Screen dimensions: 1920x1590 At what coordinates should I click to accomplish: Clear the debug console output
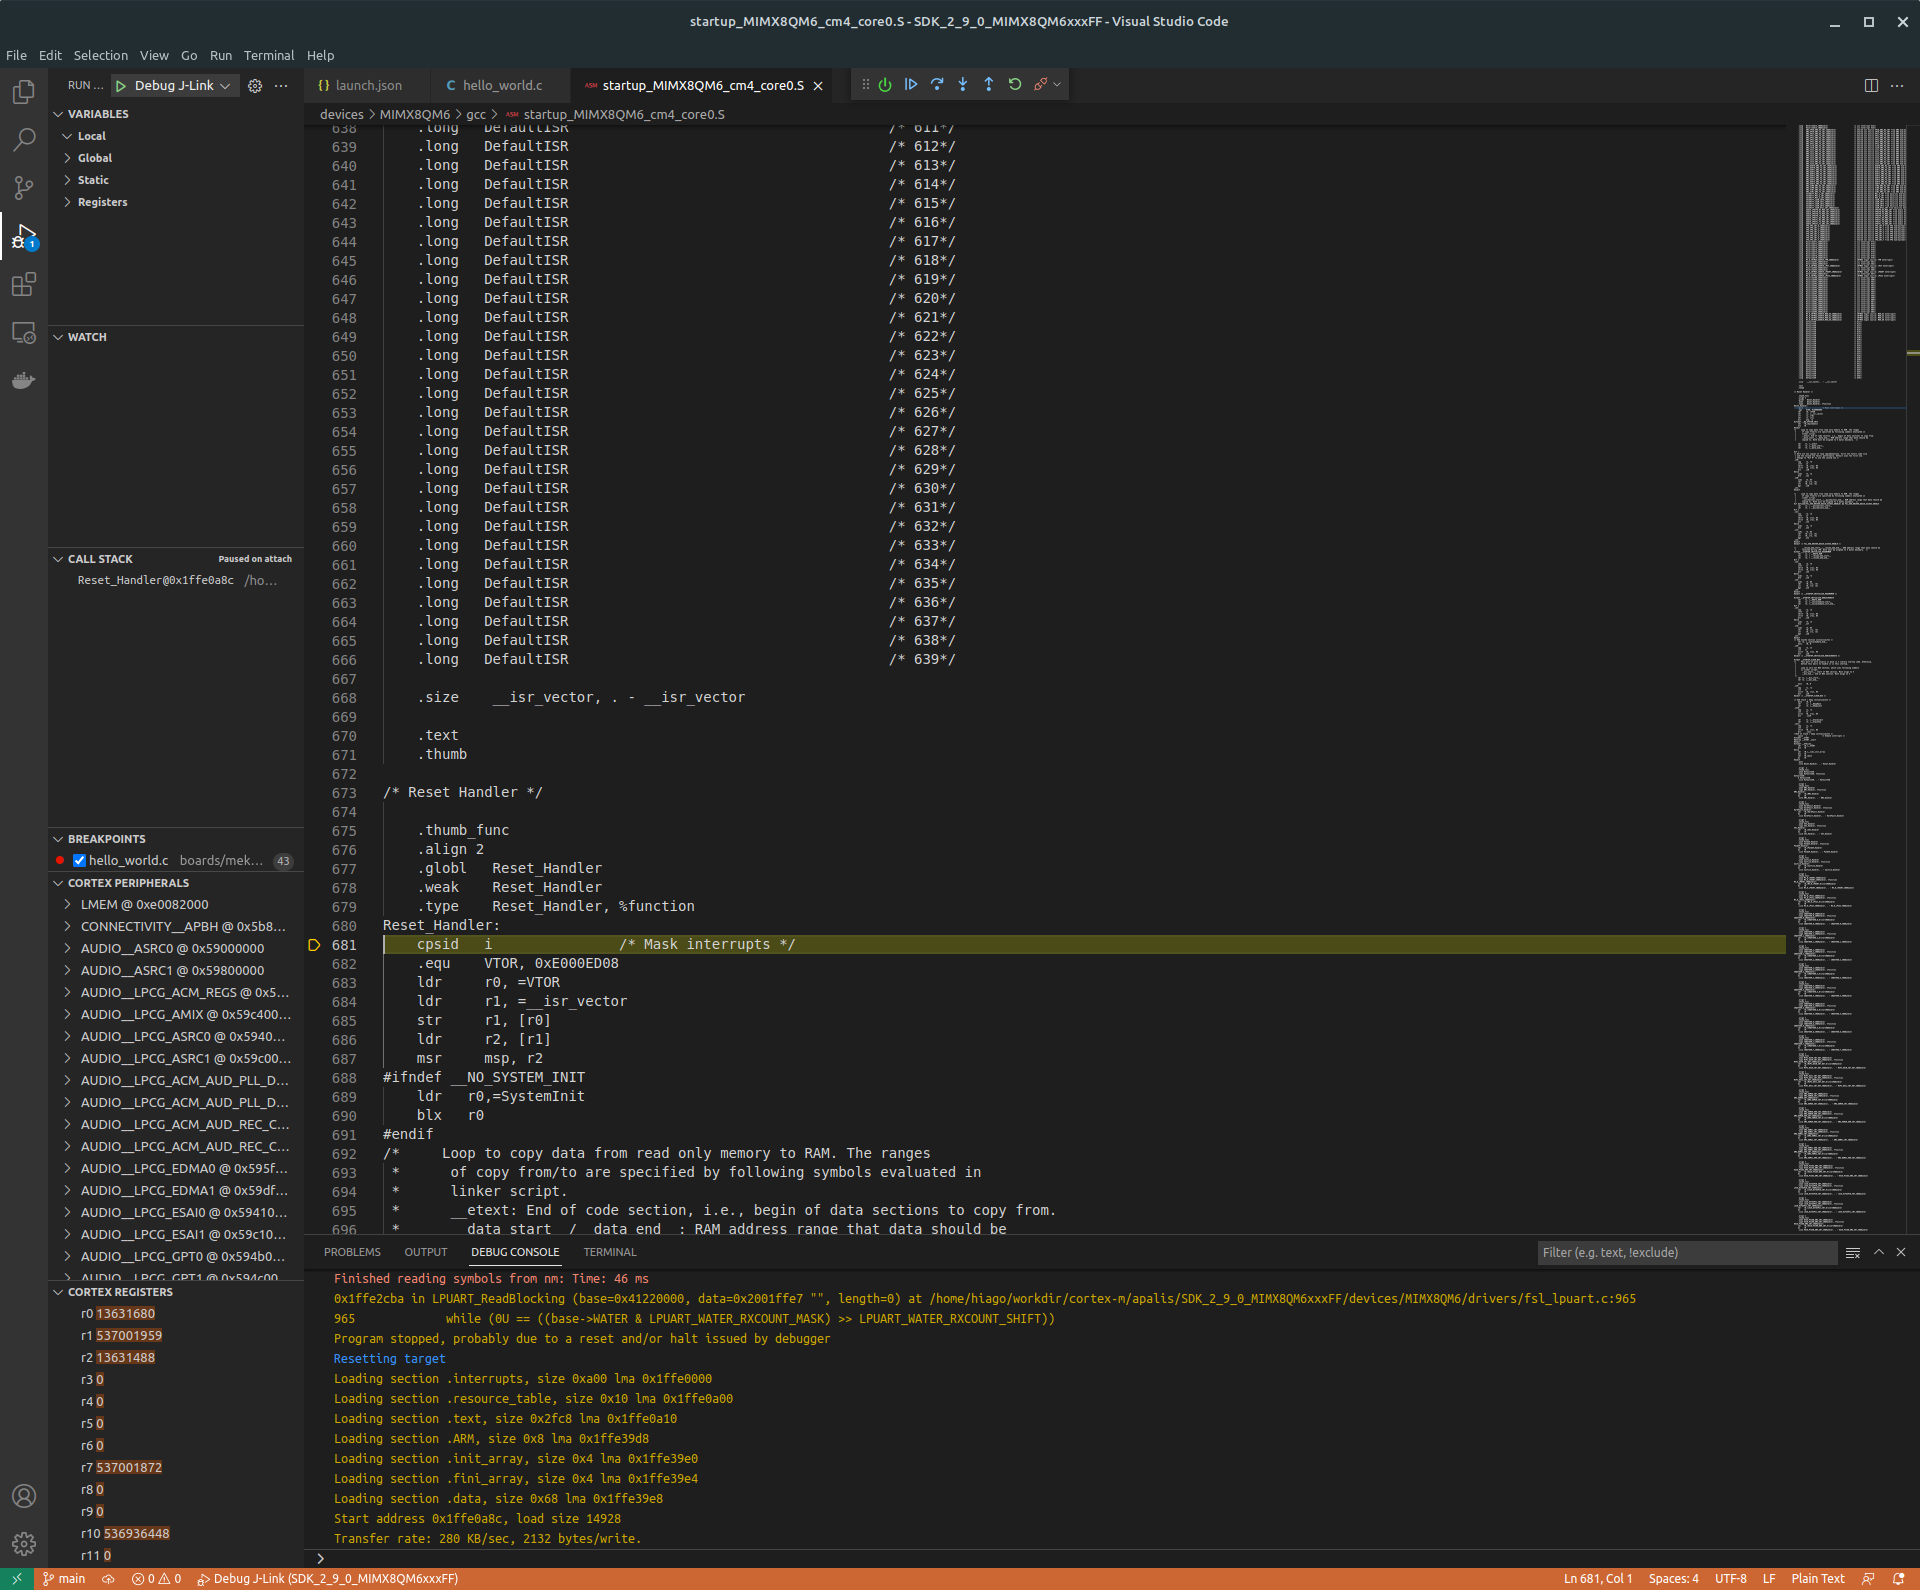pos(1853,1252)
